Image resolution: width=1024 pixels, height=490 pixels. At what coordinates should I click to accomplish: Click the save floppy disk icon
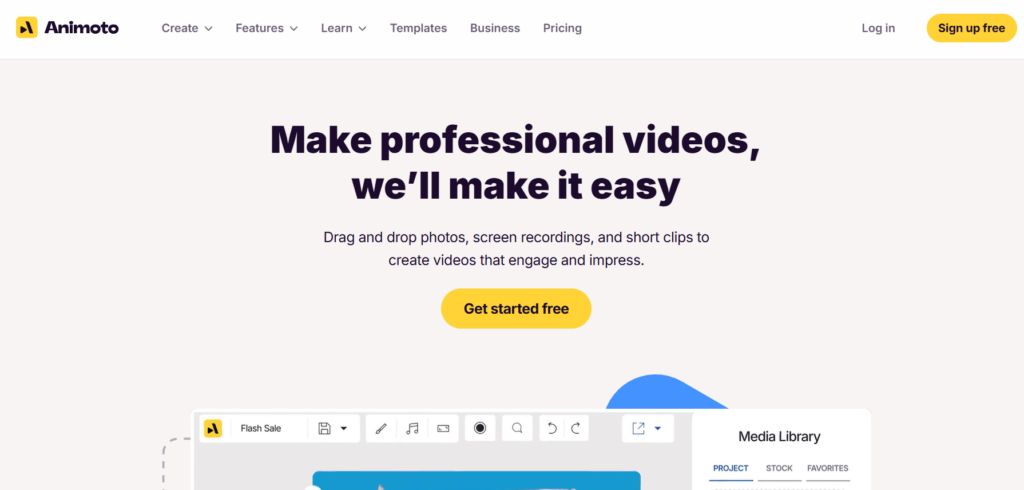click(324, 429)
